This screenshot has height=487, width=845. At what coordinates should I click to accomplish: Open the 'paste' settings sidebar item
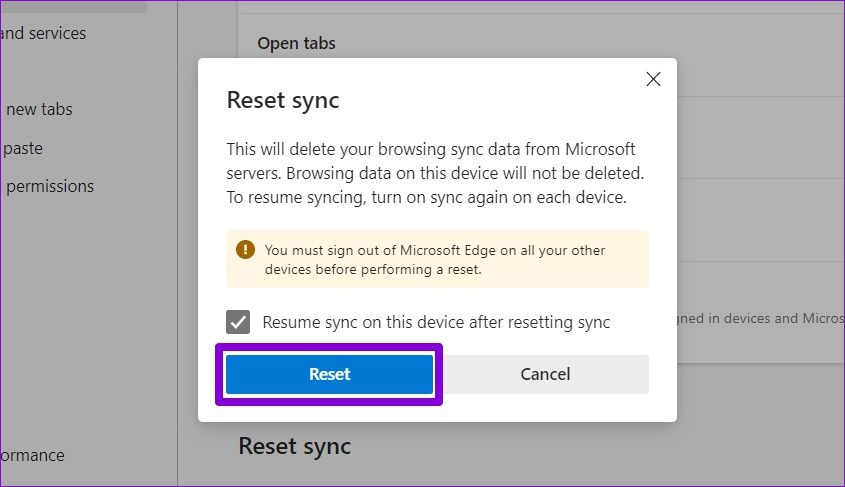pos(23,148)
